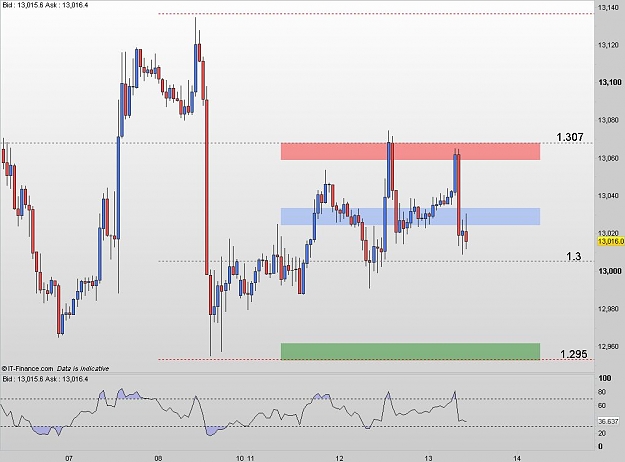Click the 13,140 price axis label

click(x=608, y=8)
